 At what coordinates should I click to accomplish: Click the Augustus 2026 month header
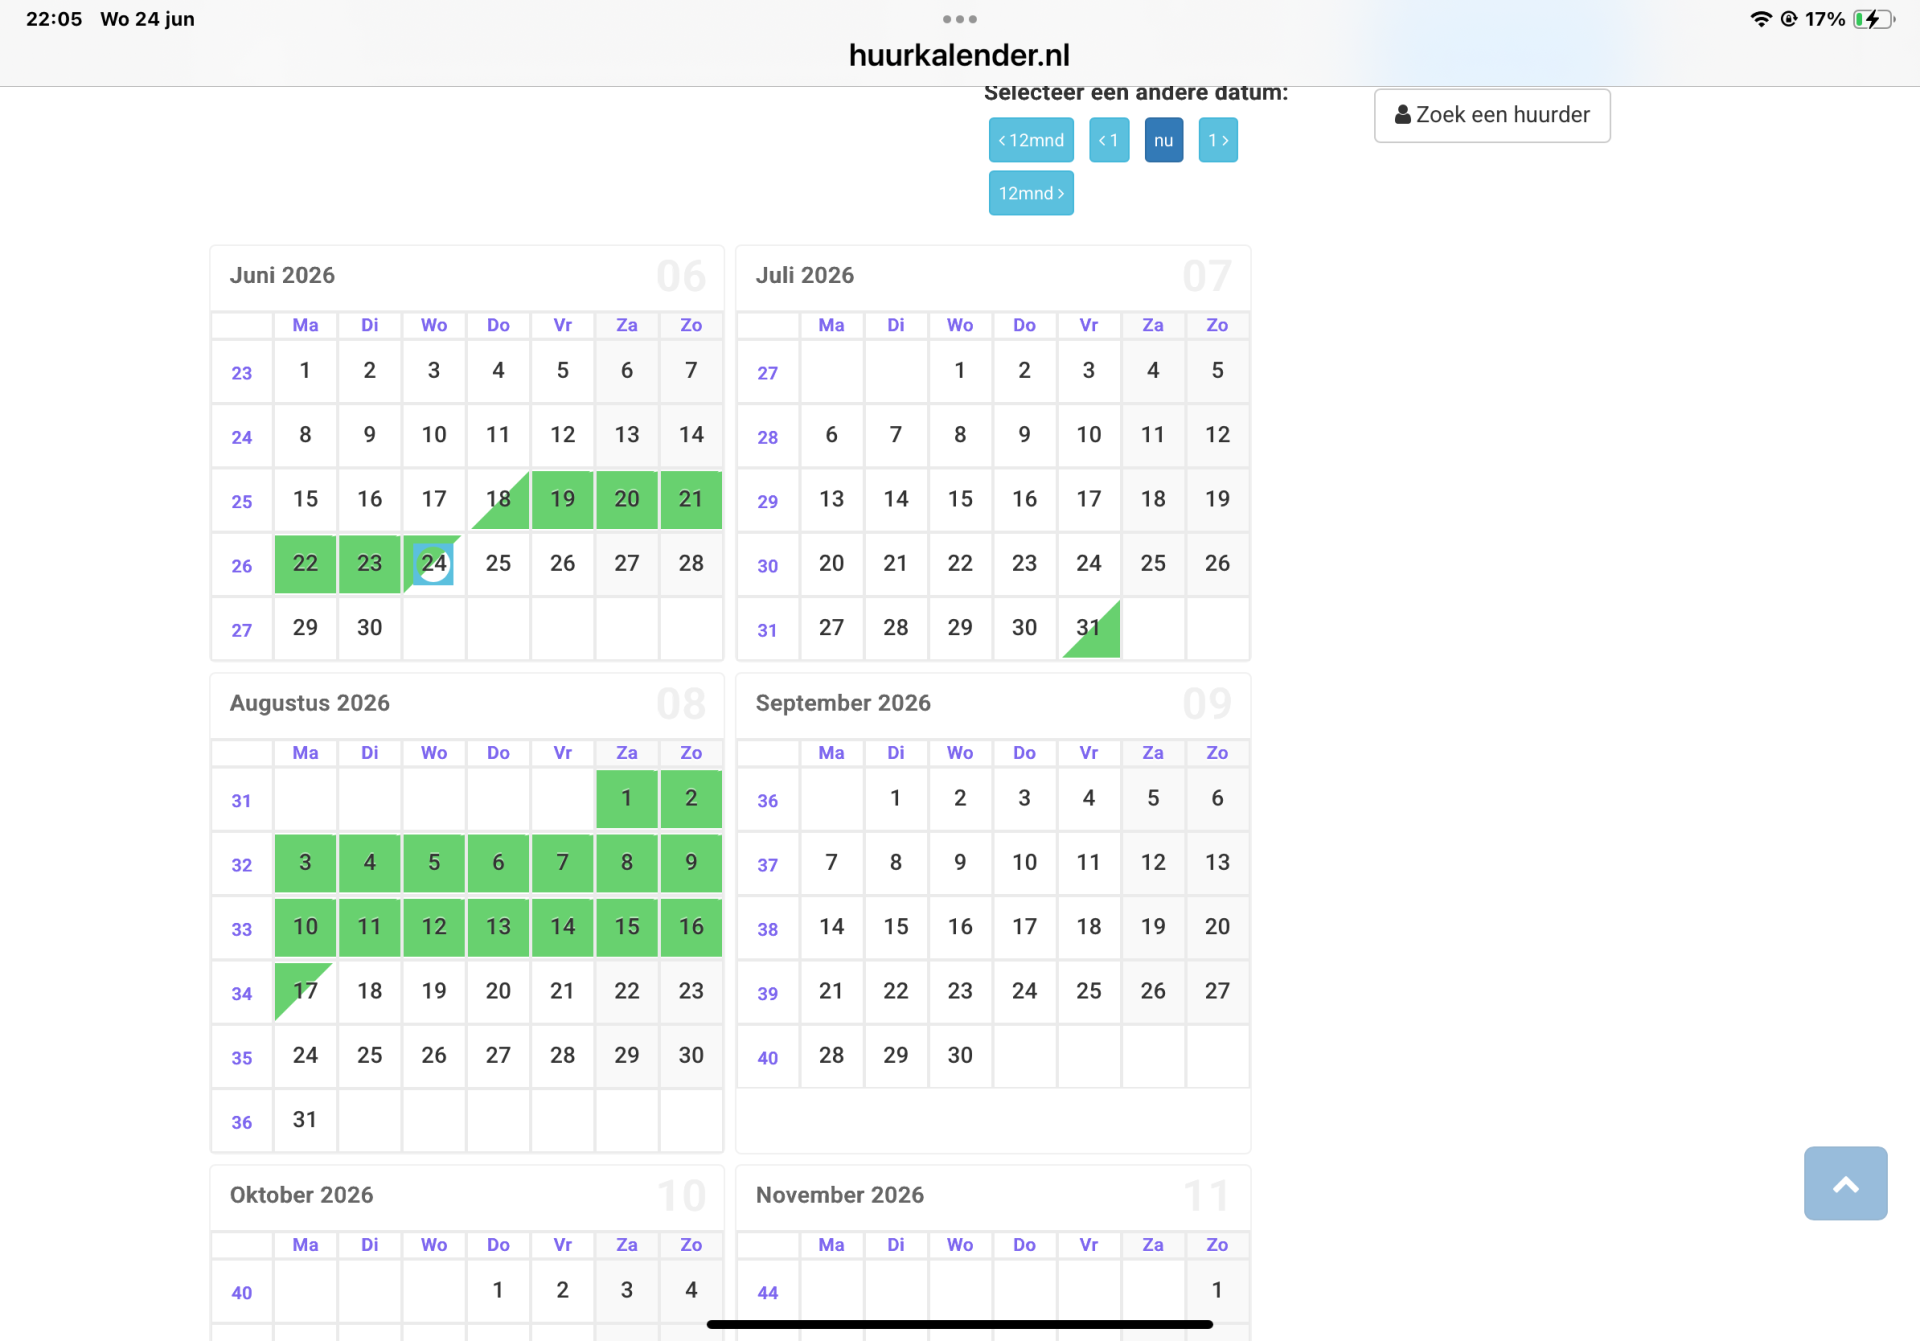310,703
